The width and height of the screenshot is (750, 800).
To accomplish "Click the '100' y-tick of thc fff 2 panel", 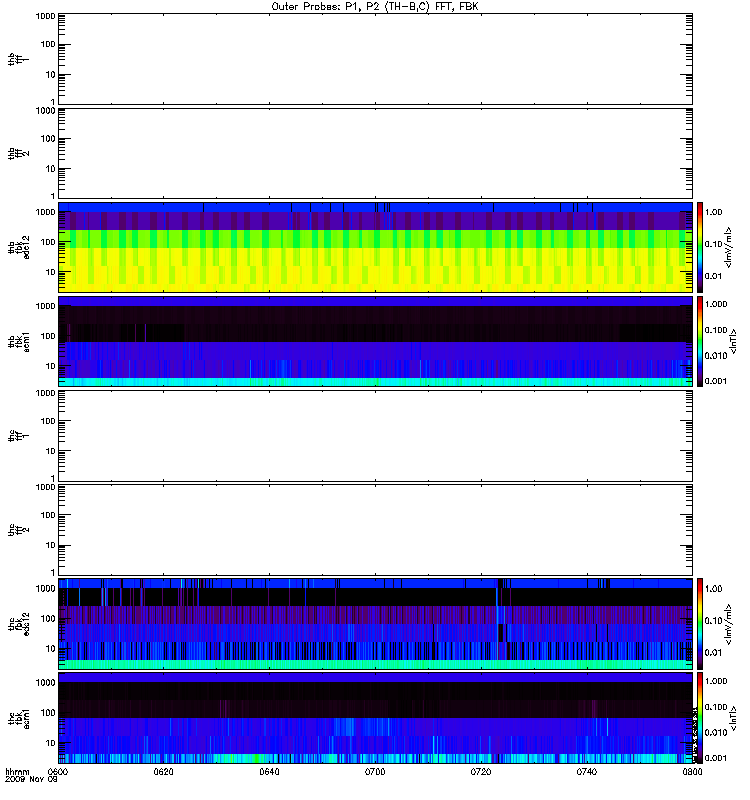I will pos(48,515).
